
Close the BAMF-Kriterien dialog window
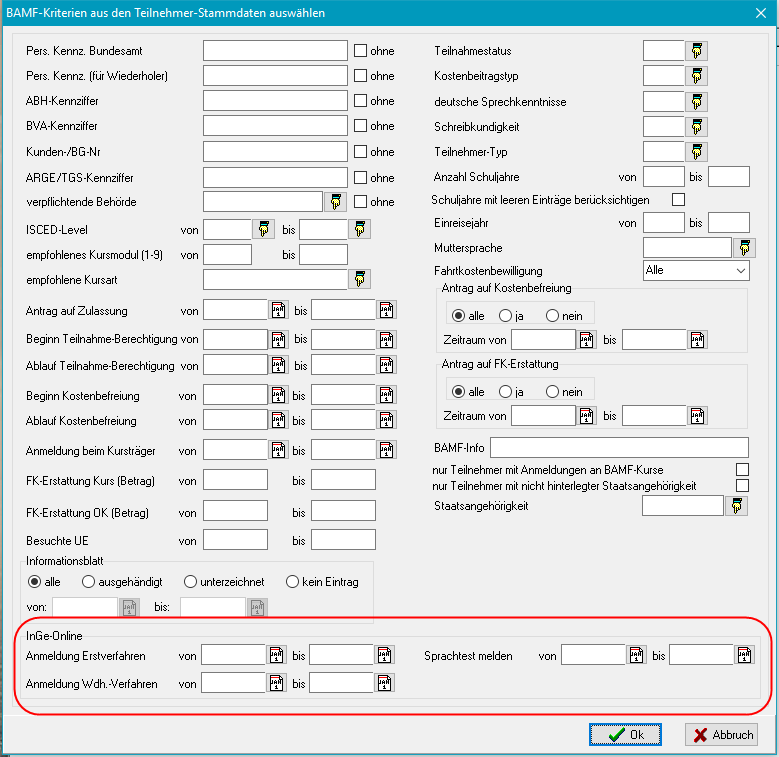(x=761, y=13)
